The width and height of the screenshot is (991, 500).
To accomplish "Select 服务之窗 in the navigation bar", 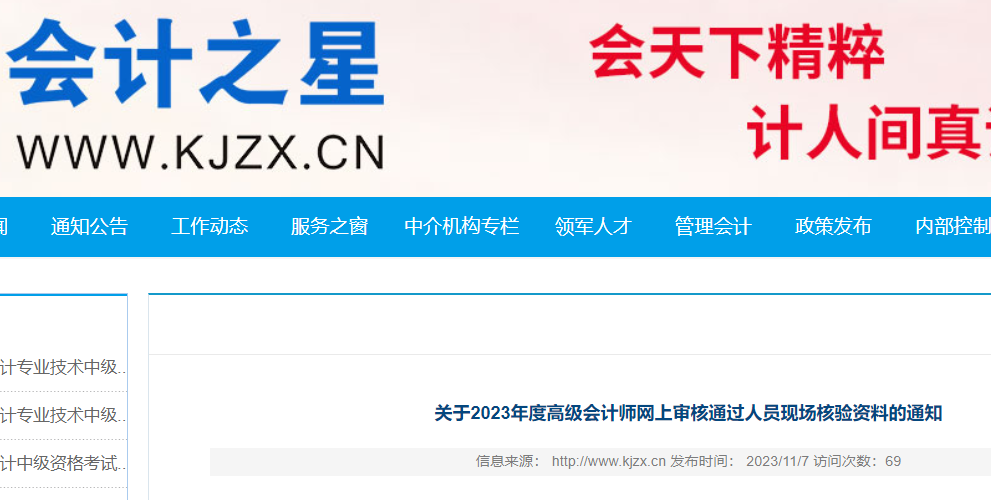I will coord(329,226).
